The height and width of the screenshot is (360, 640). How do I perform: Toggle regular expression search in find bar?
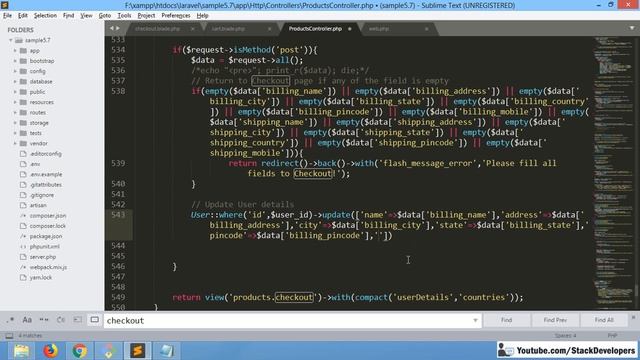point(10,320)
